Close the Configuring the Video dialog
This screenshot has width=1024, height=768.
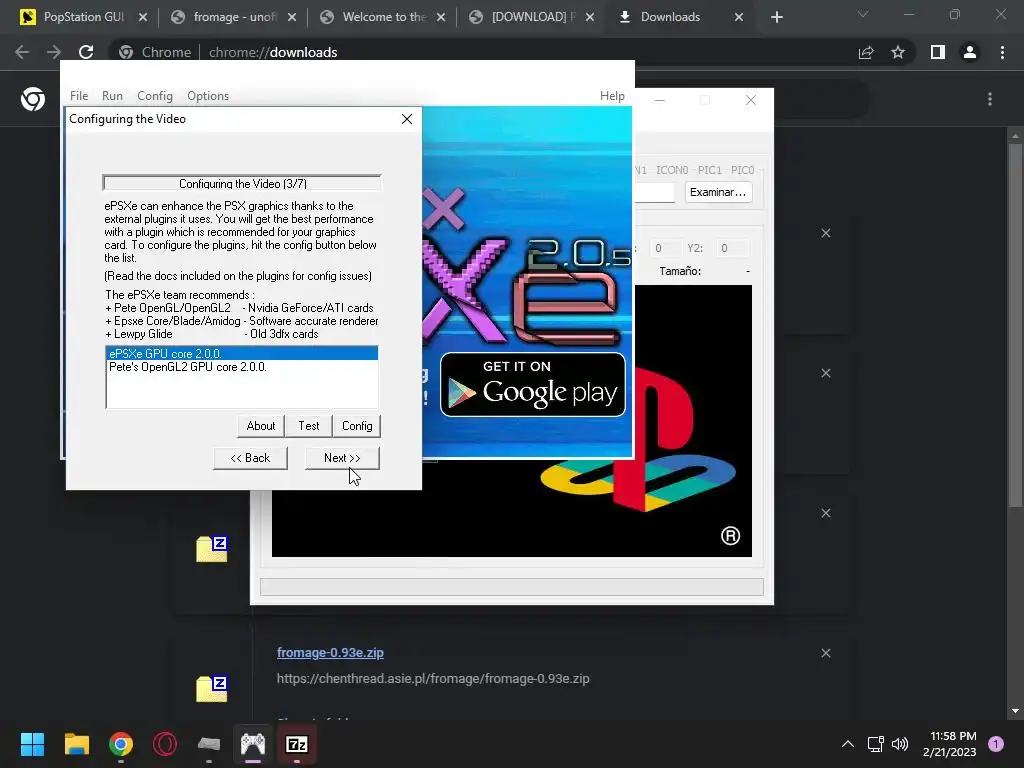407,119
